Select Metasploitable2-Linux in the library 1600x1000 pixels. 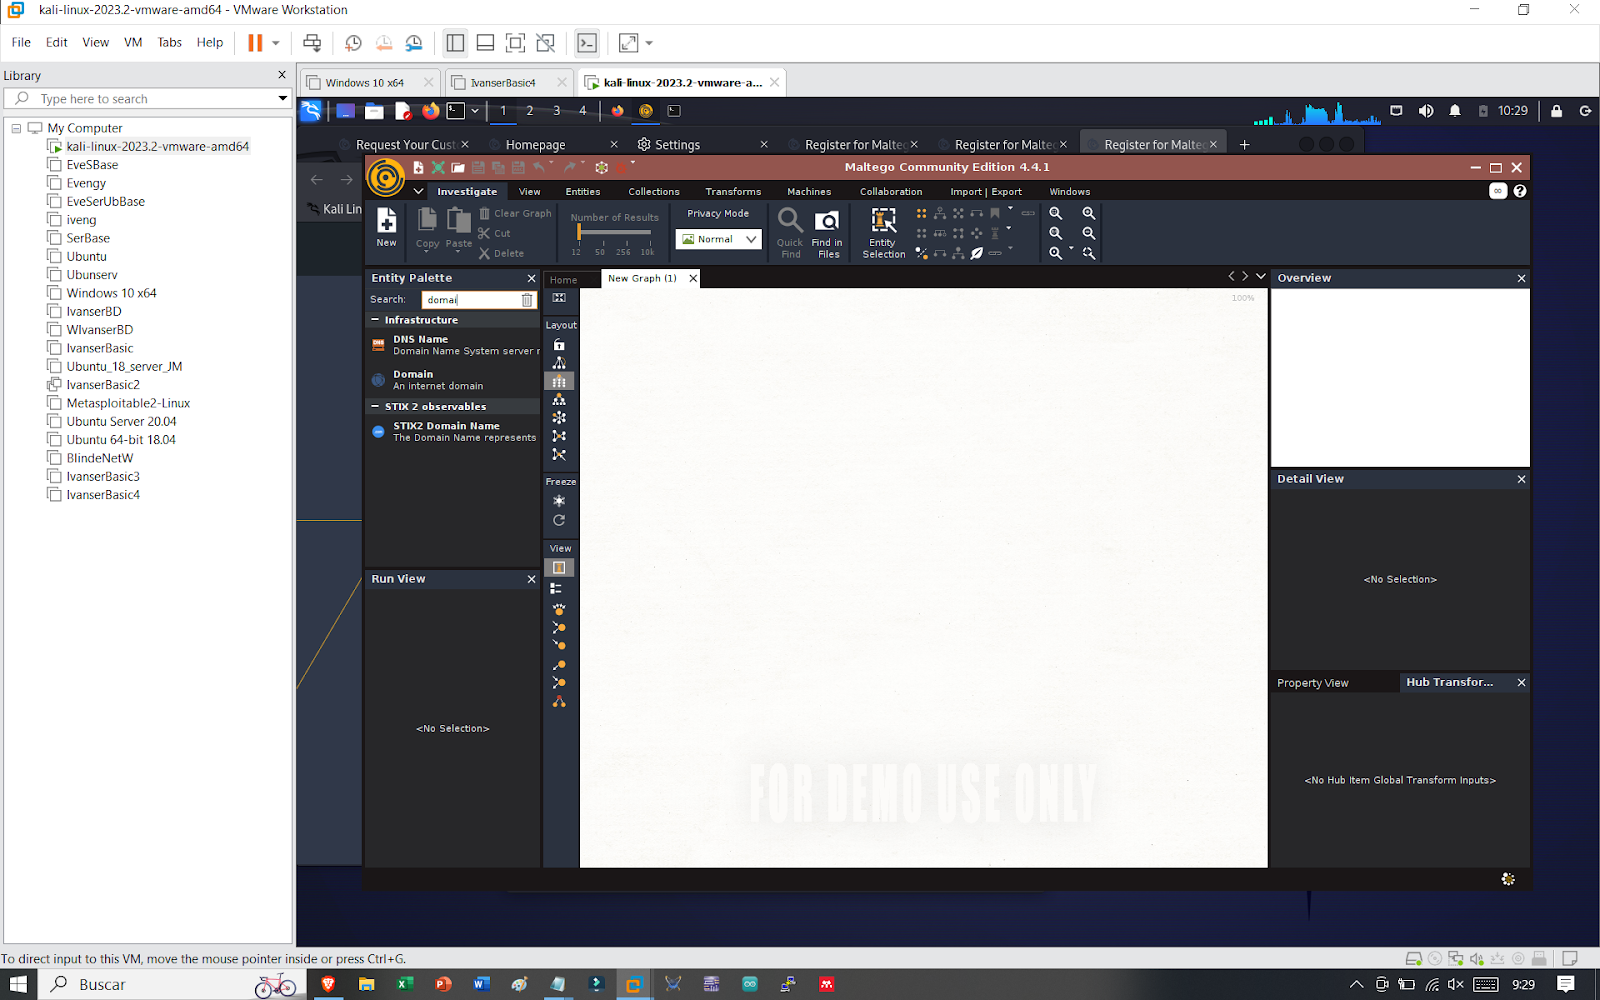[128, 403]
